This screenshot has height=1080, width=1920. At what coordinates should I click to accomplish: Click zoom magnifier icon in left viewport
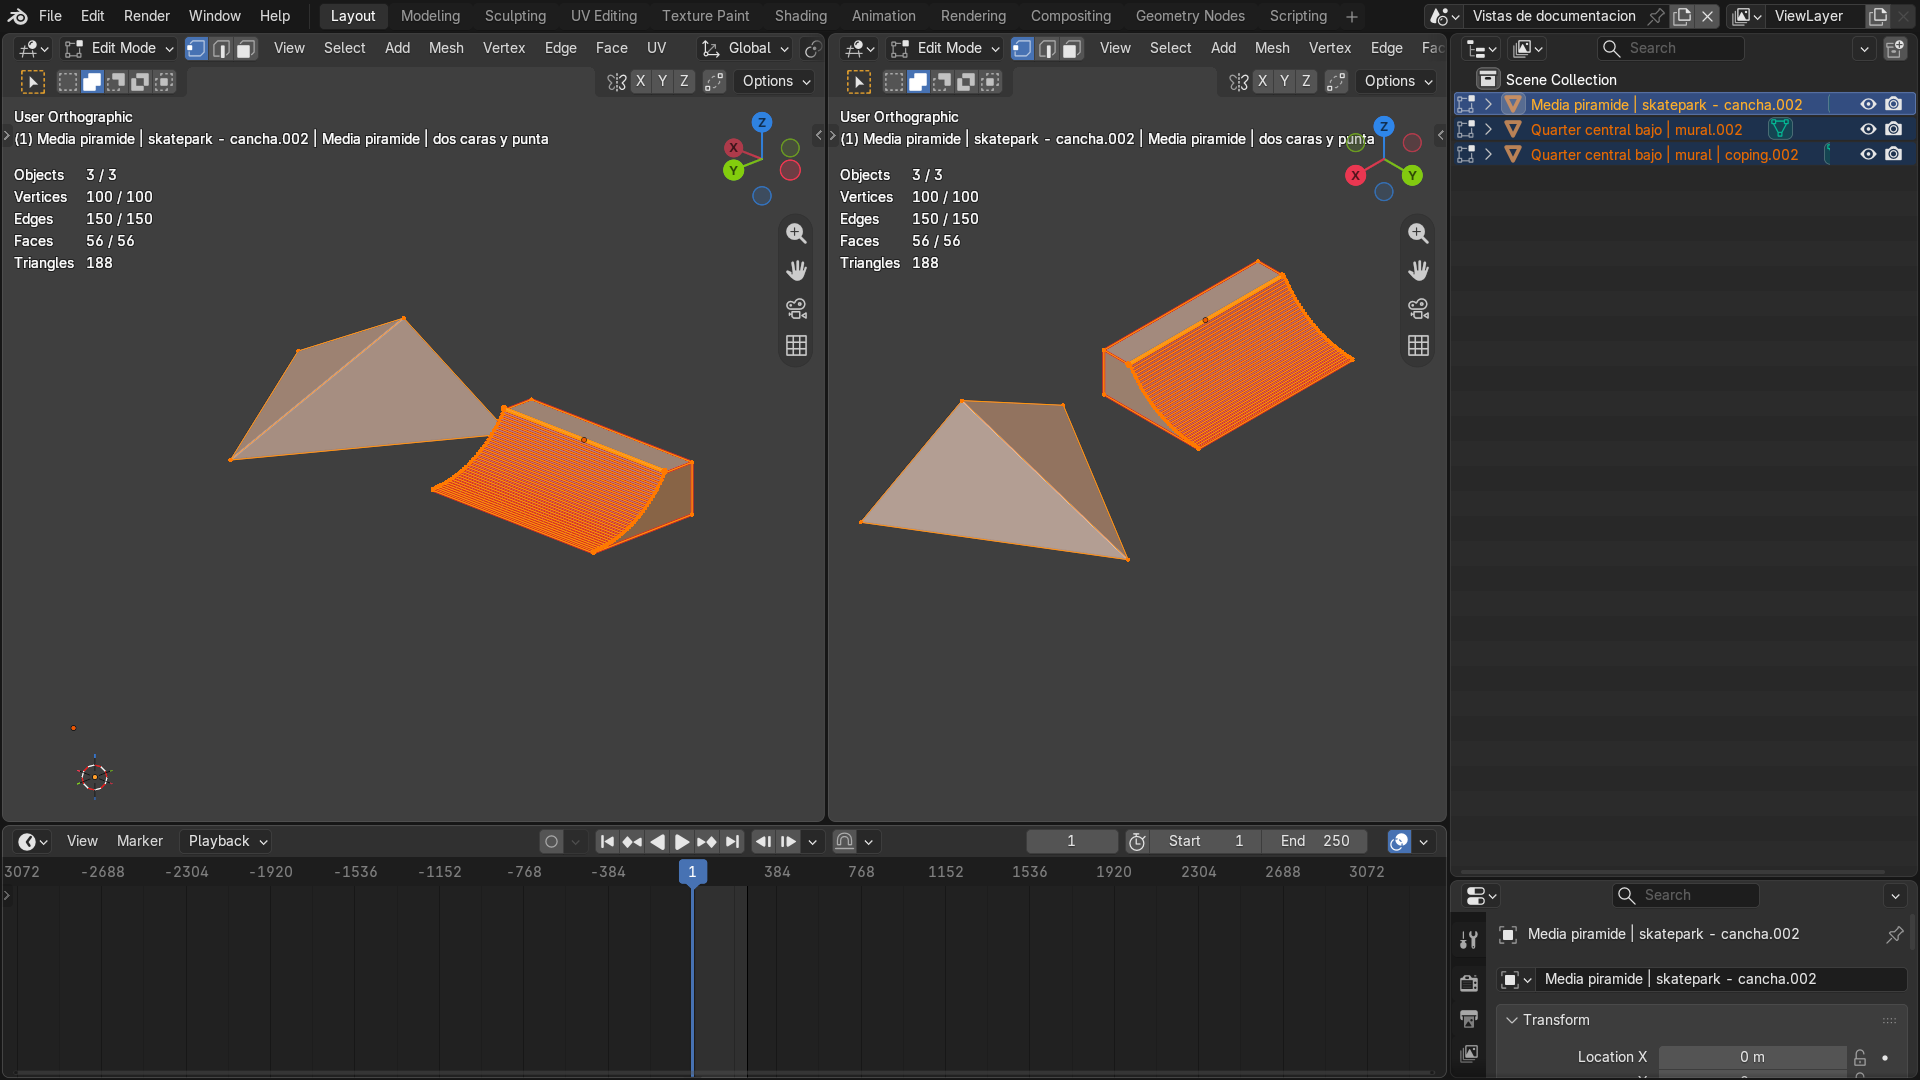coord(796,233)
